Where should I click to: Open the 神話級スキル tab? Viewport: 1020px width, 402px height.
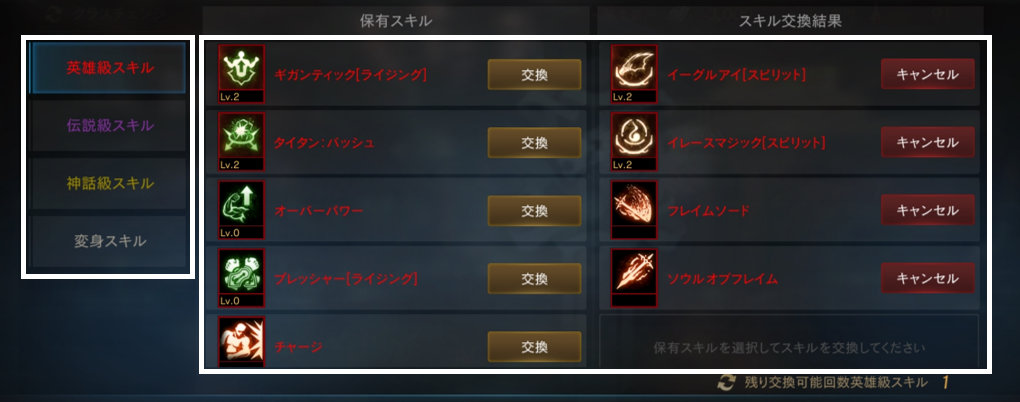(110, 183)
